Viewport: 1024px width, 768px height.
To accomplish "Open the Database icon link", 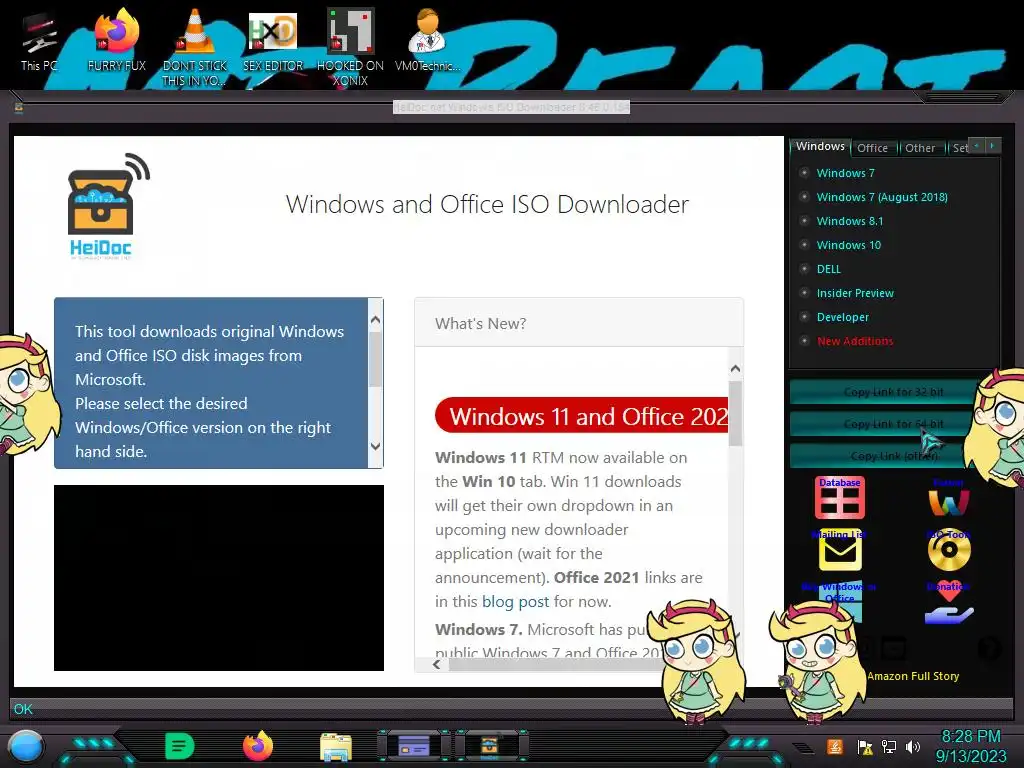I will 840,497.
